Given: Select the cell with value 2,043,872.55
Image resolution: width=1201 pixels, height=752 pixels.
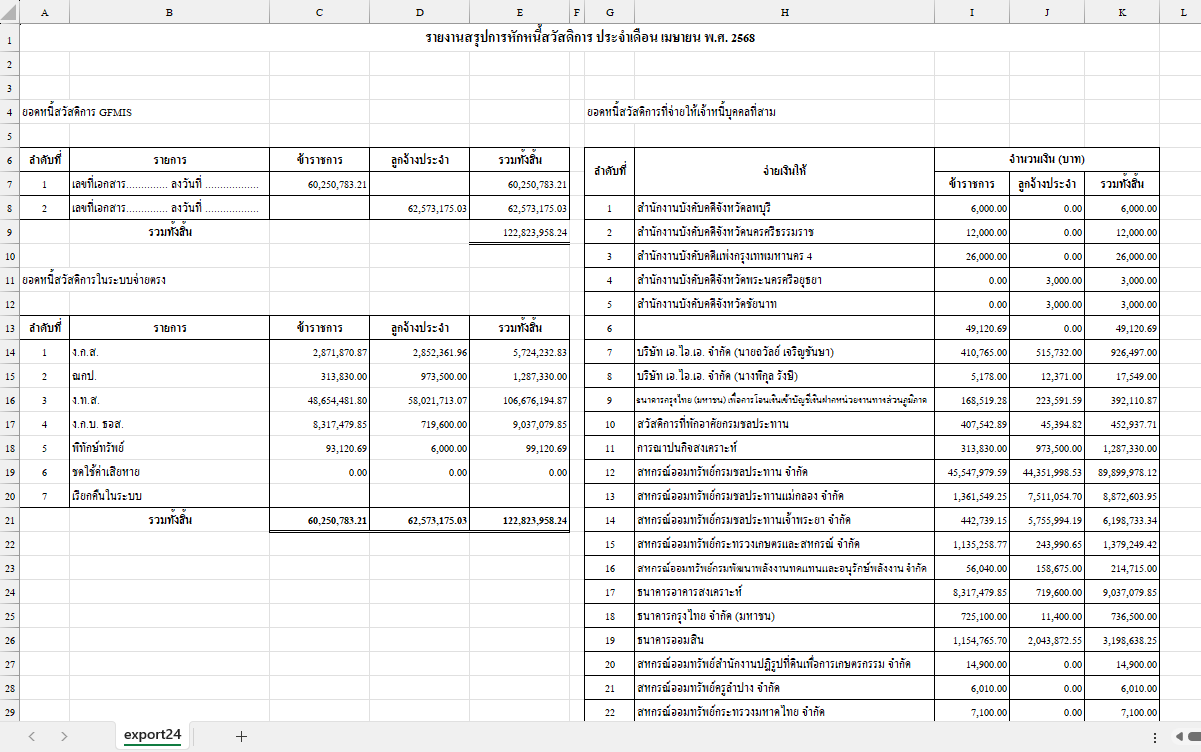Looking at the screenshot, I should (x=1047, y=640).
